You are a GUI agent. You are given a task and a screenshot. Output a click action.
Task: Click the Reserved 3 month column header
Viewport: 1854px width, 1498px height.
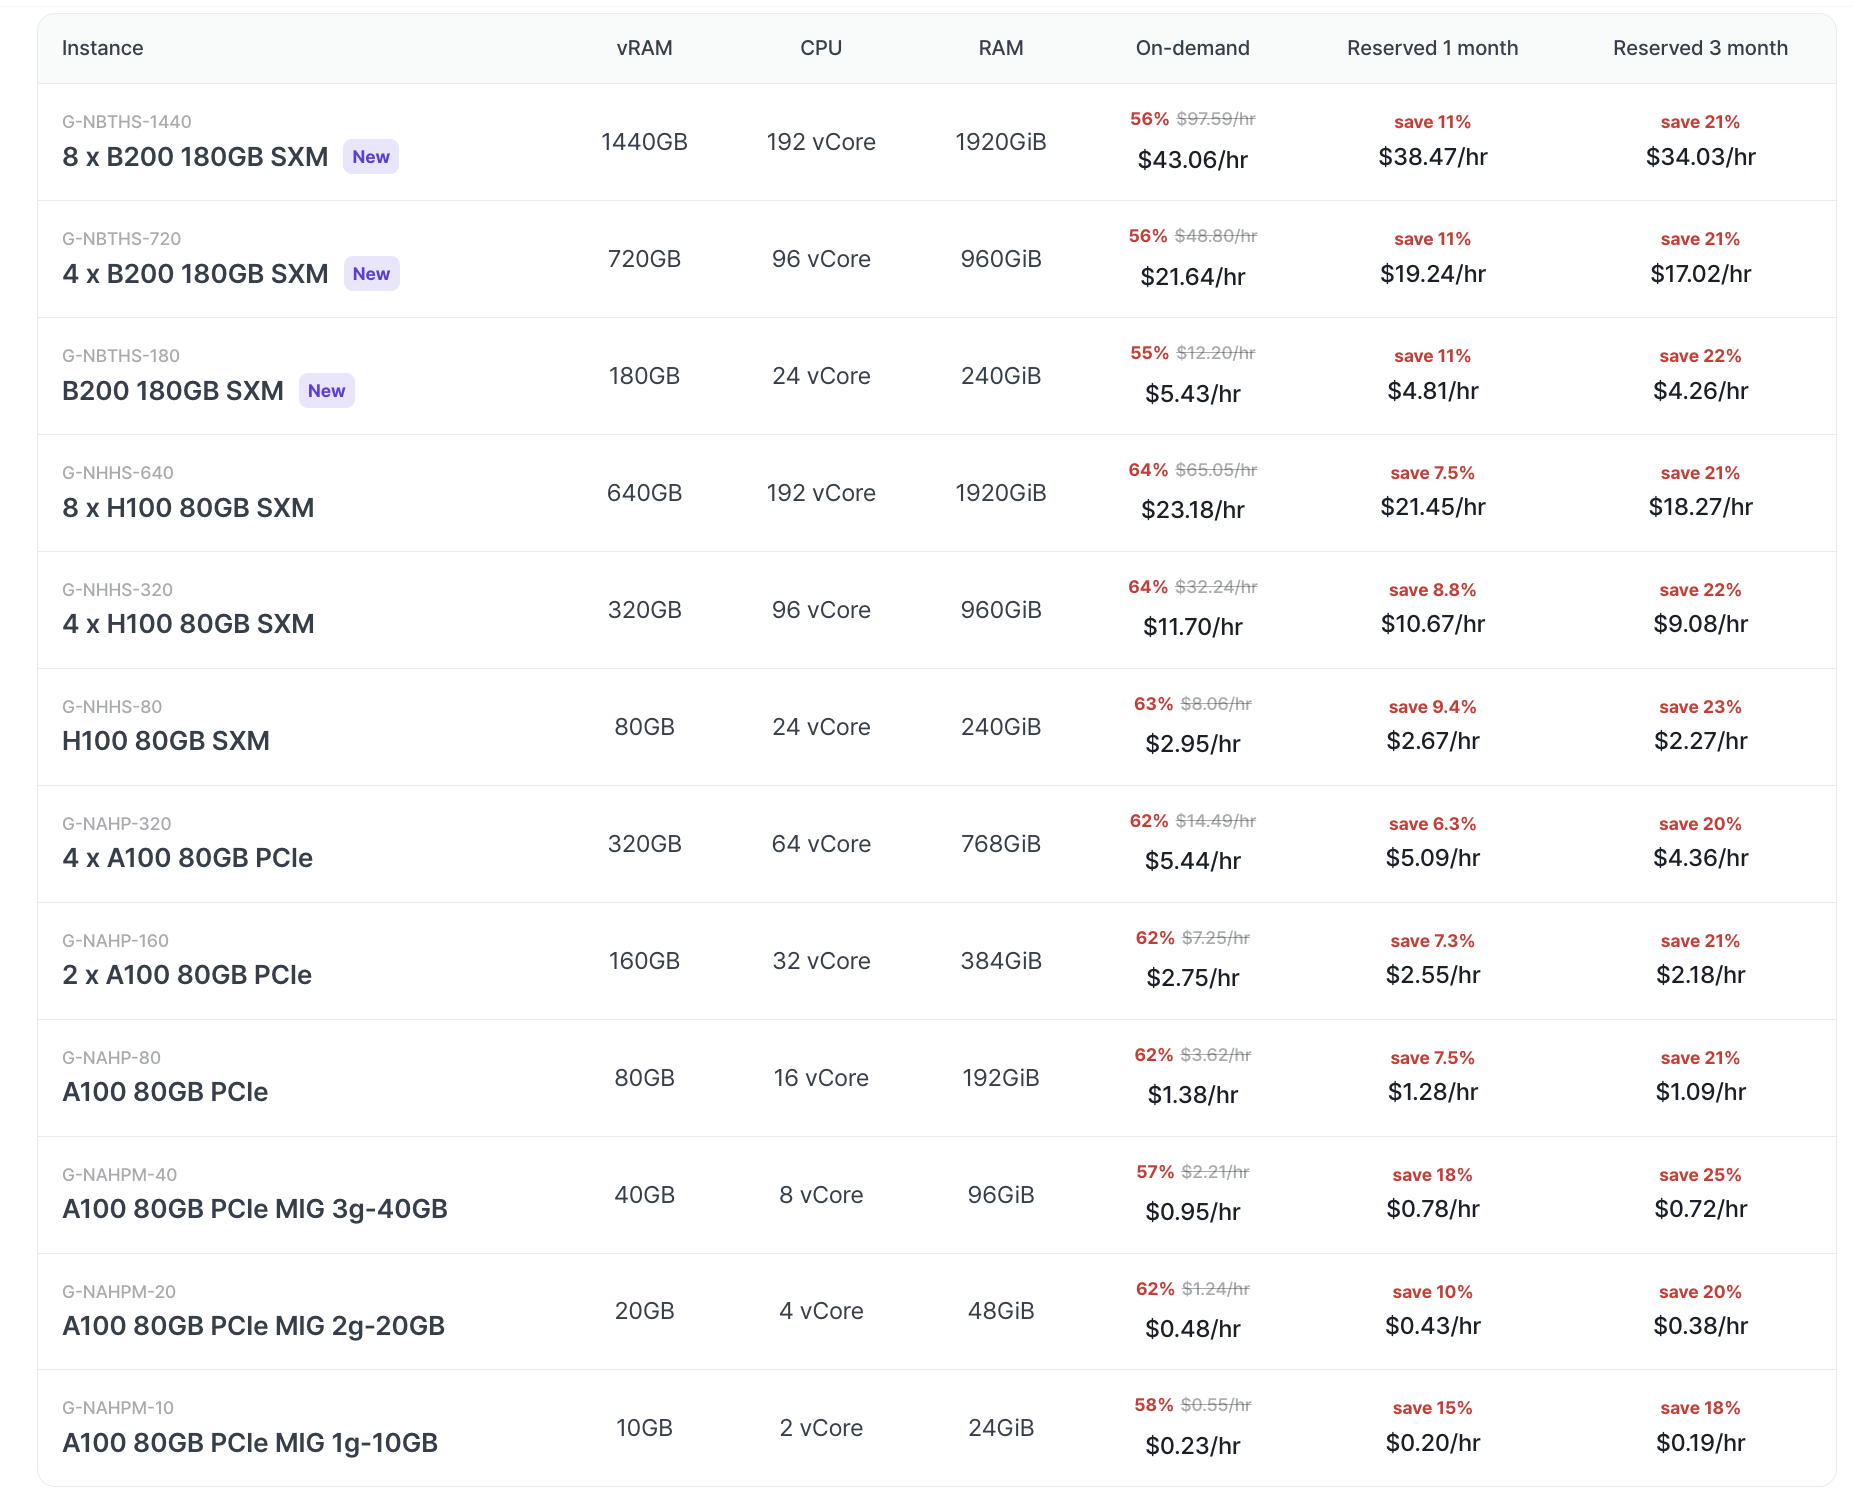click(x=1700, y=48)
